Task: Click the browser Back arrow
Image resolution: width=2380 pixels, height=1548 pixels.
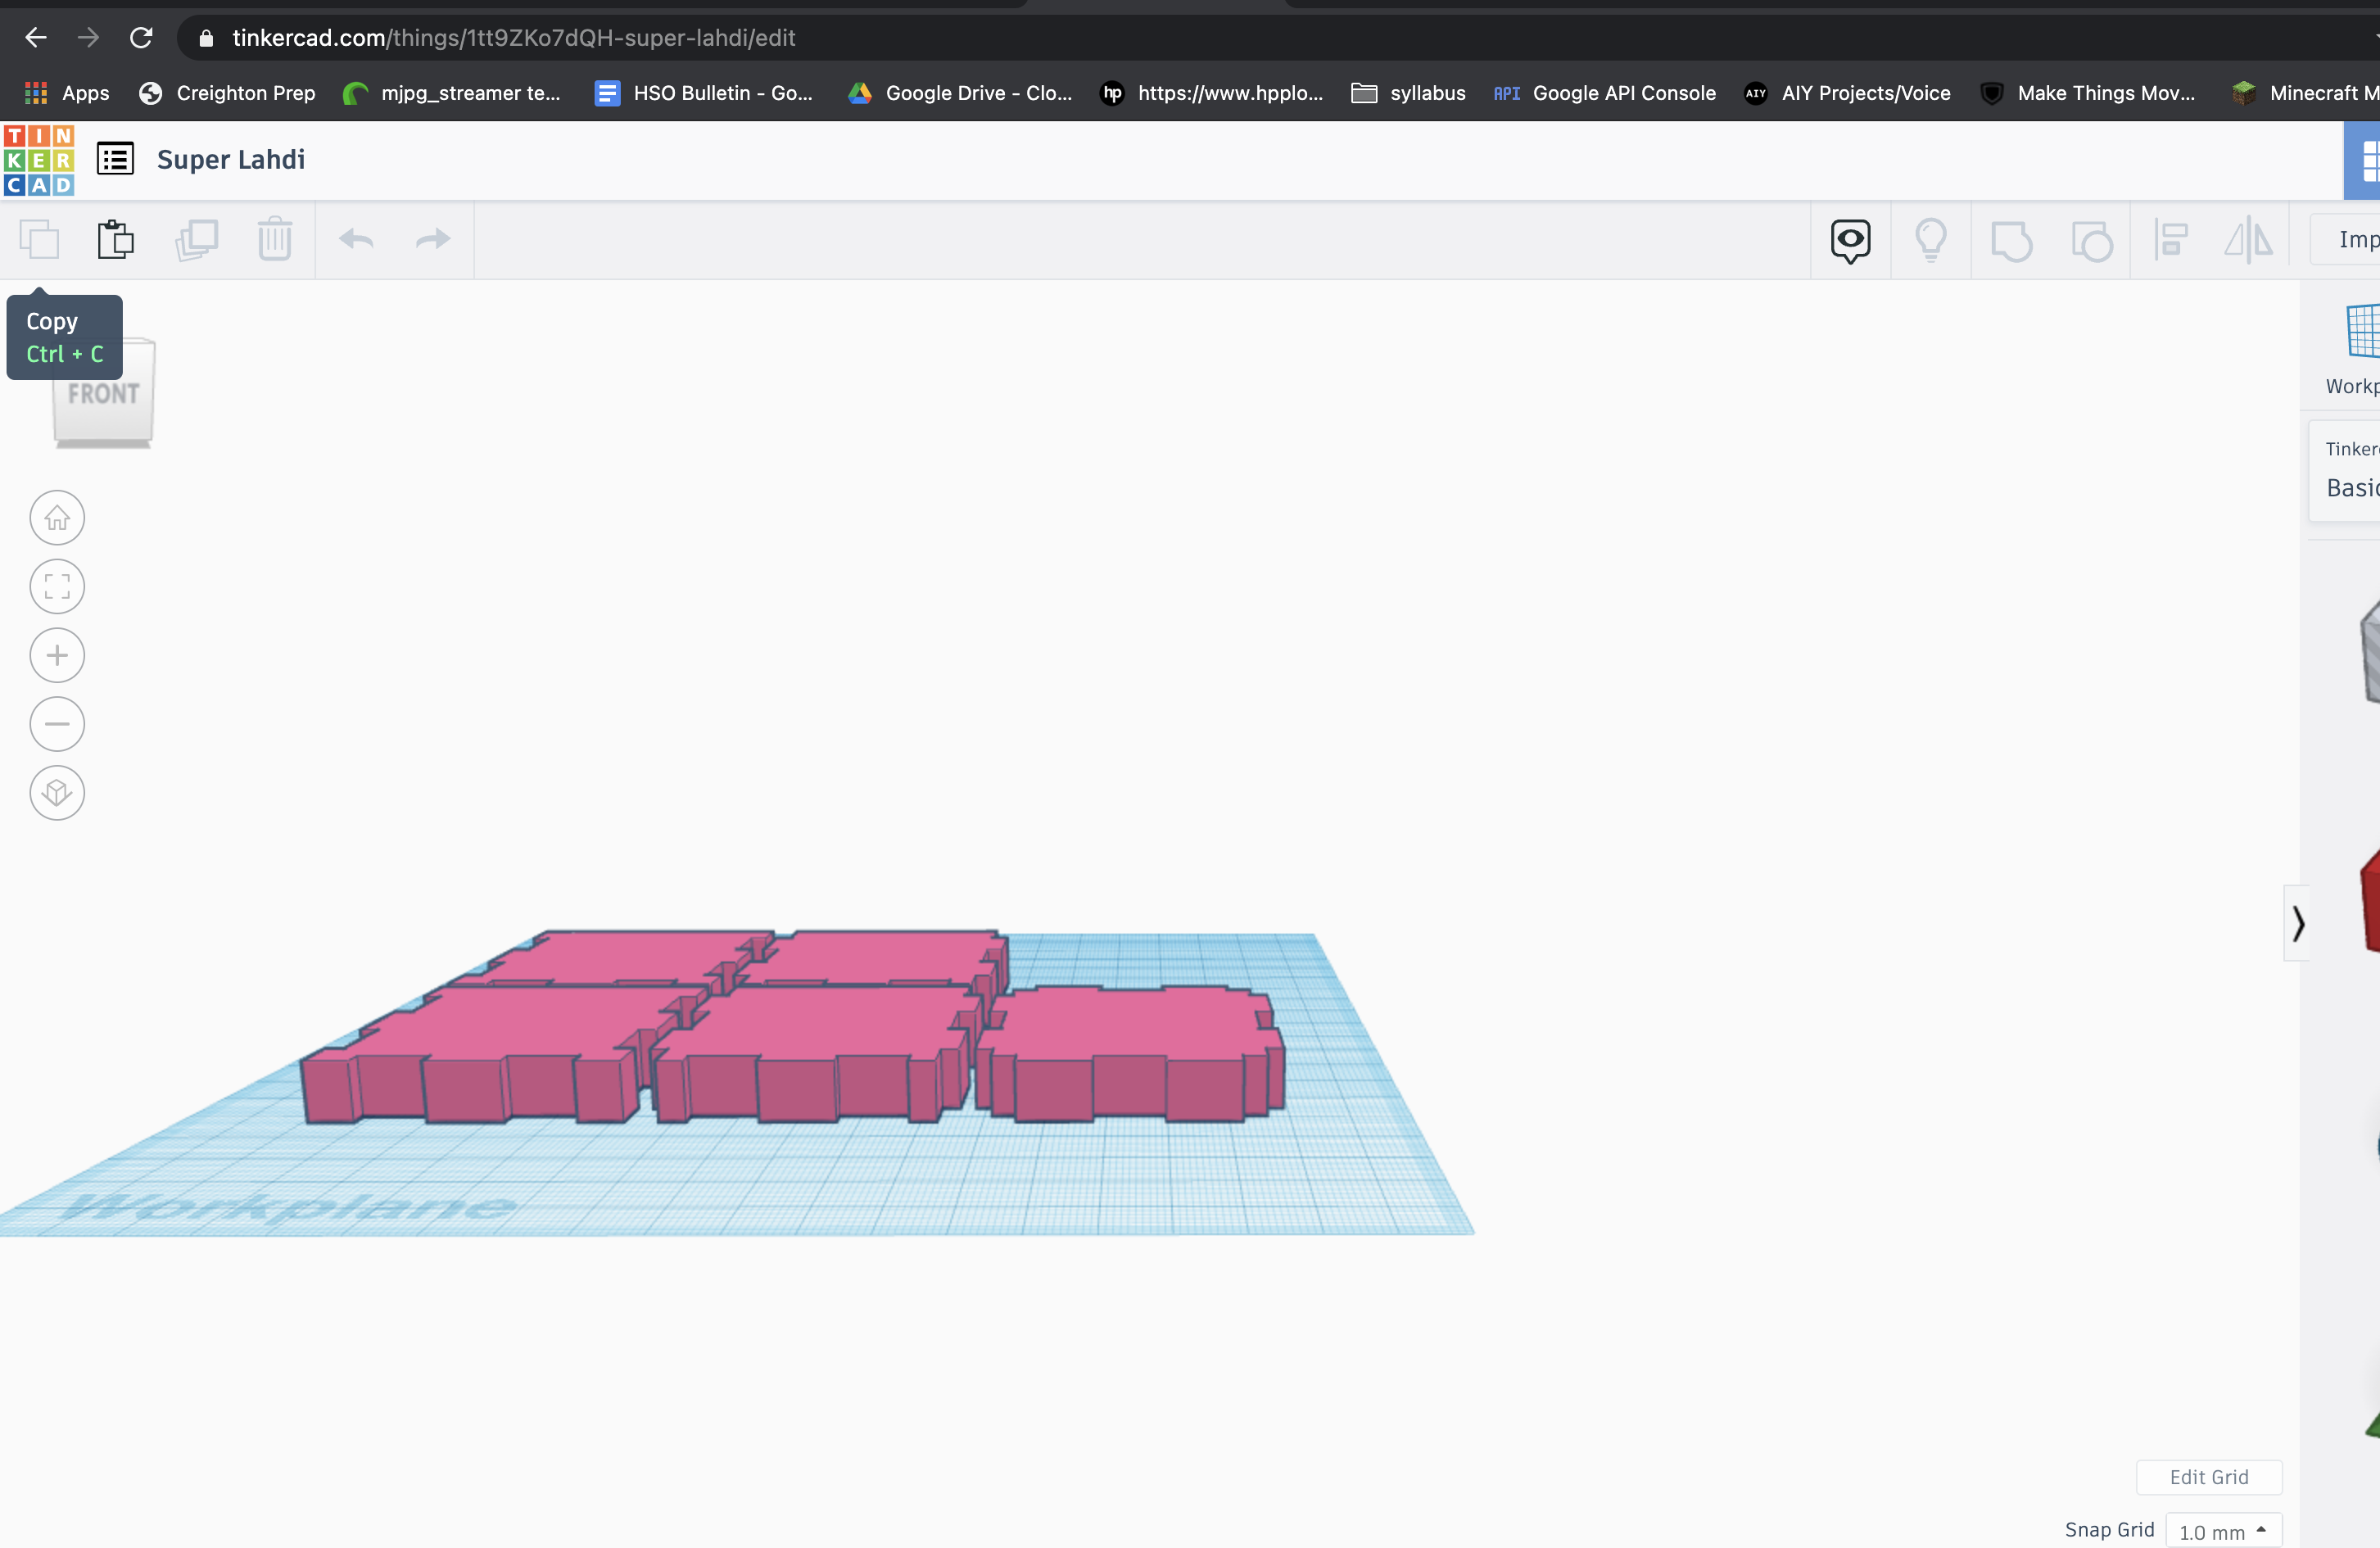Action: click(x=36, y=38)
